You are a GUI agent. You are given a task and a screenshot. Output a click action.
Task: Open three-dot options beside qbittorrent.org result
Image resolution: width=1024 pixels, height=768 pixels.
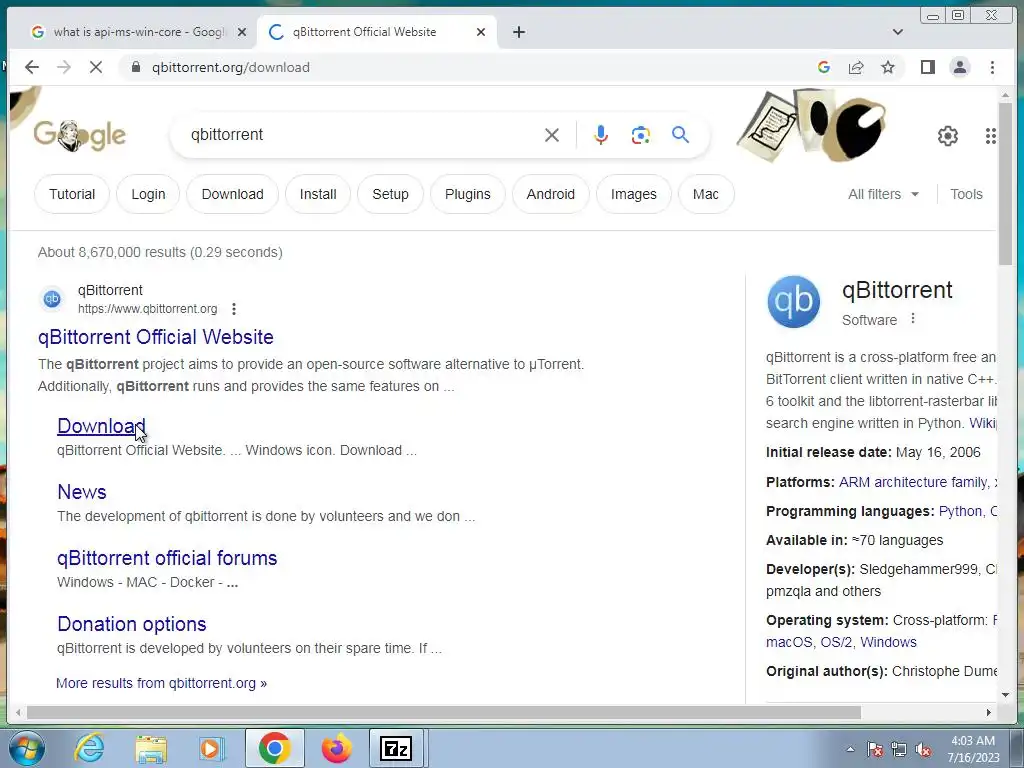(x=234, y=309)
